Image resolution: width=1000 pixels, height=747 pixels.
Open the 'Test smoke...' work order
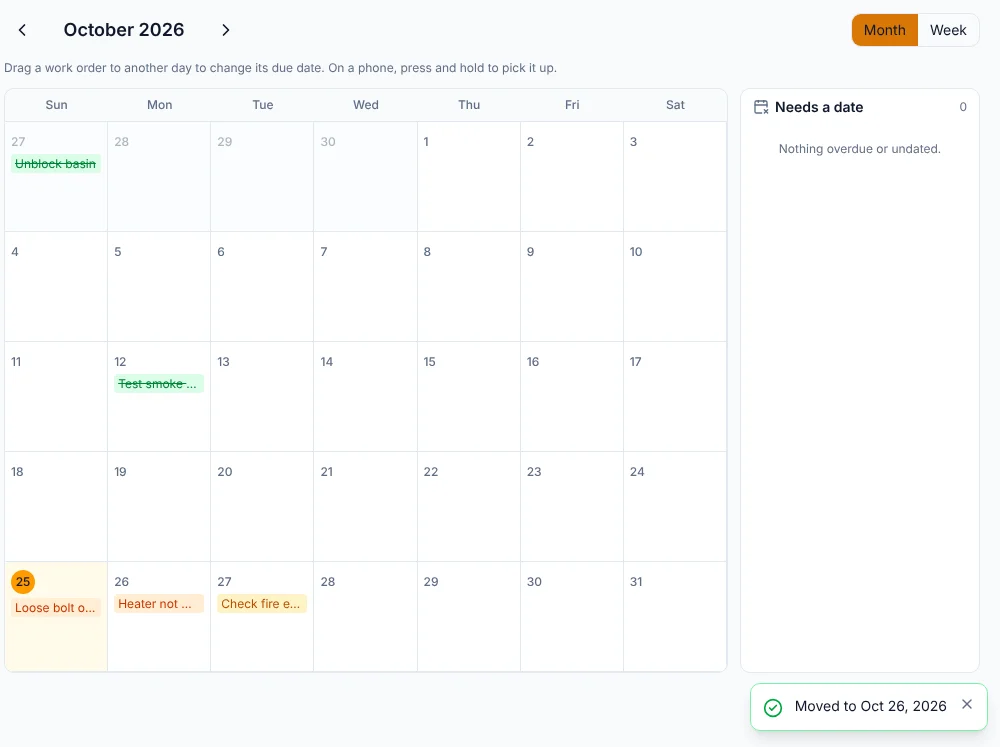point(158,384)
